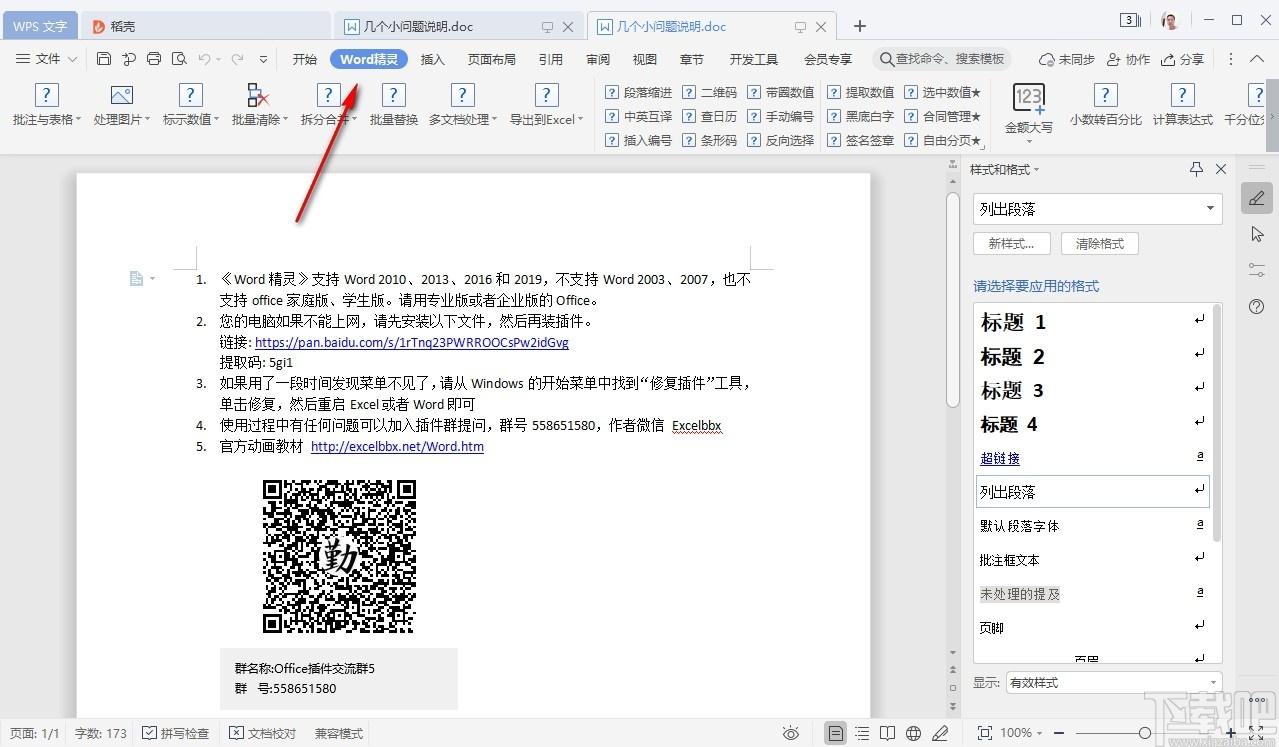The height and width of the screenshot is (747, 1279).
Task: Switch to outline view in status bar
Action: [862, 733]
